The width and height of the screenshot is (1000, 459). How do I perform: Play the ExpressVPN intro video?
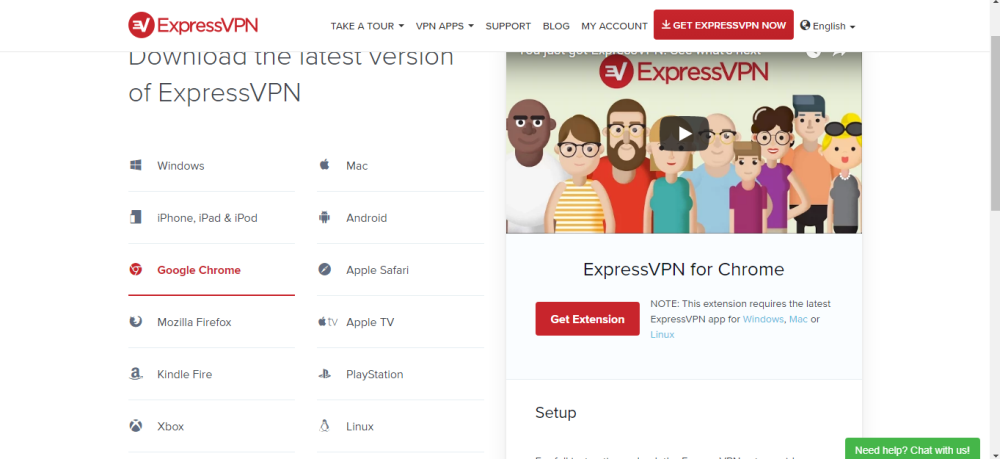(684, 133)
